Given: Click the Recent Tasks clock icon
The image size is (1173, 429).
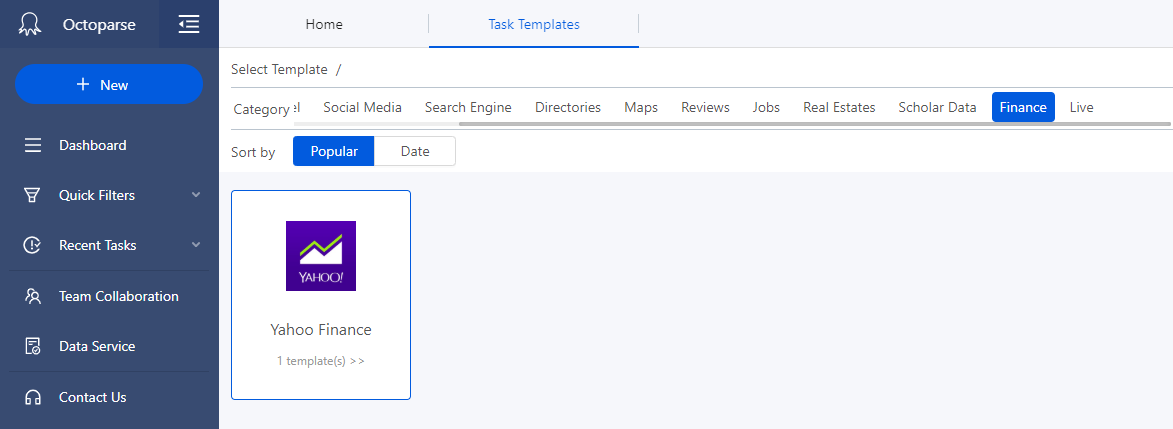Looking at the screenshot, I should [32, 246].
